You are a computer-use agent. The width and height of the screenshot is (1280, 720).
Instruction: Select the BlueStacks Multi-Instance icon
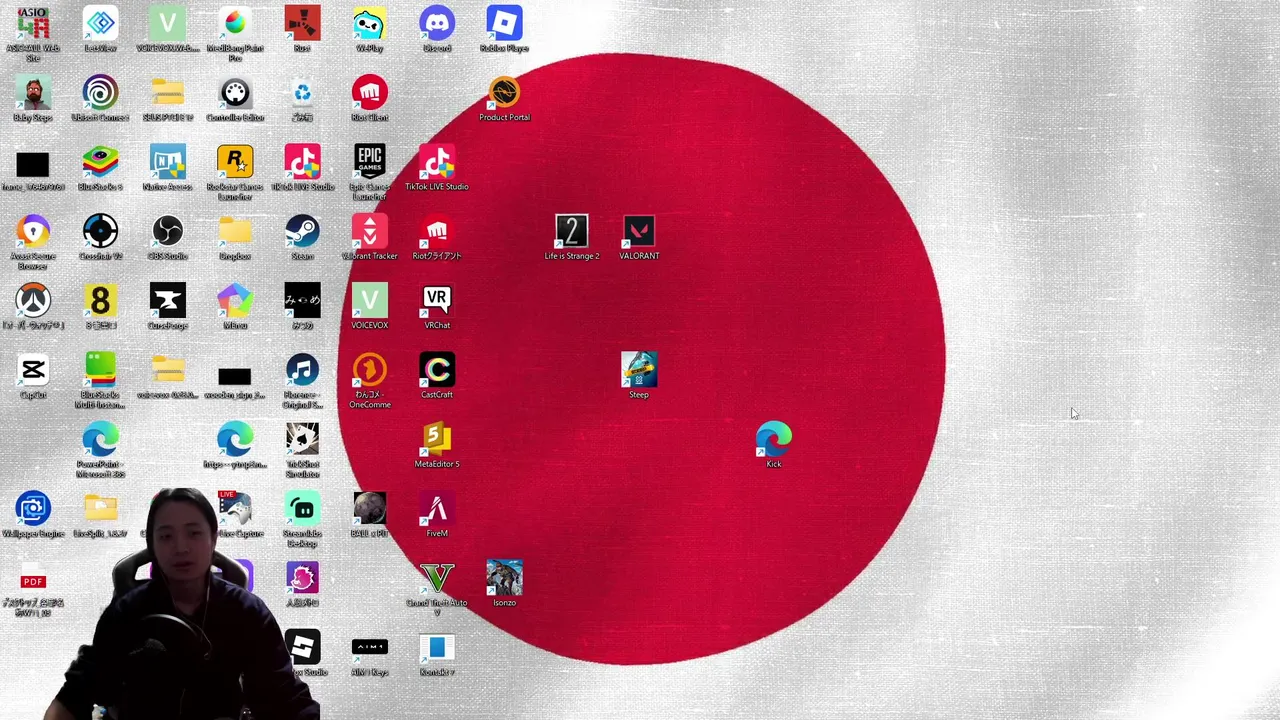[x=100, y=370]
